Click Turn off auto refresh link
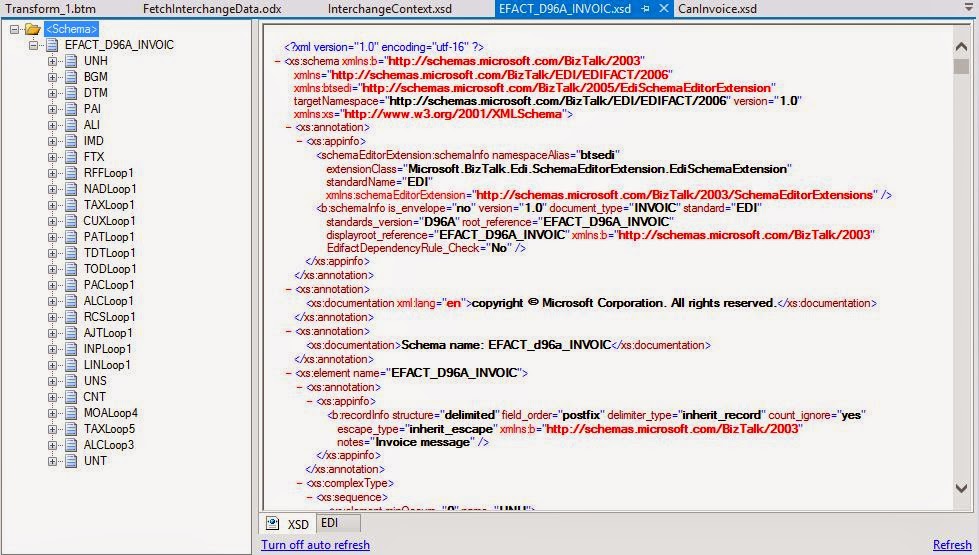Screen dimensions: 979x555 pos(315,545)
